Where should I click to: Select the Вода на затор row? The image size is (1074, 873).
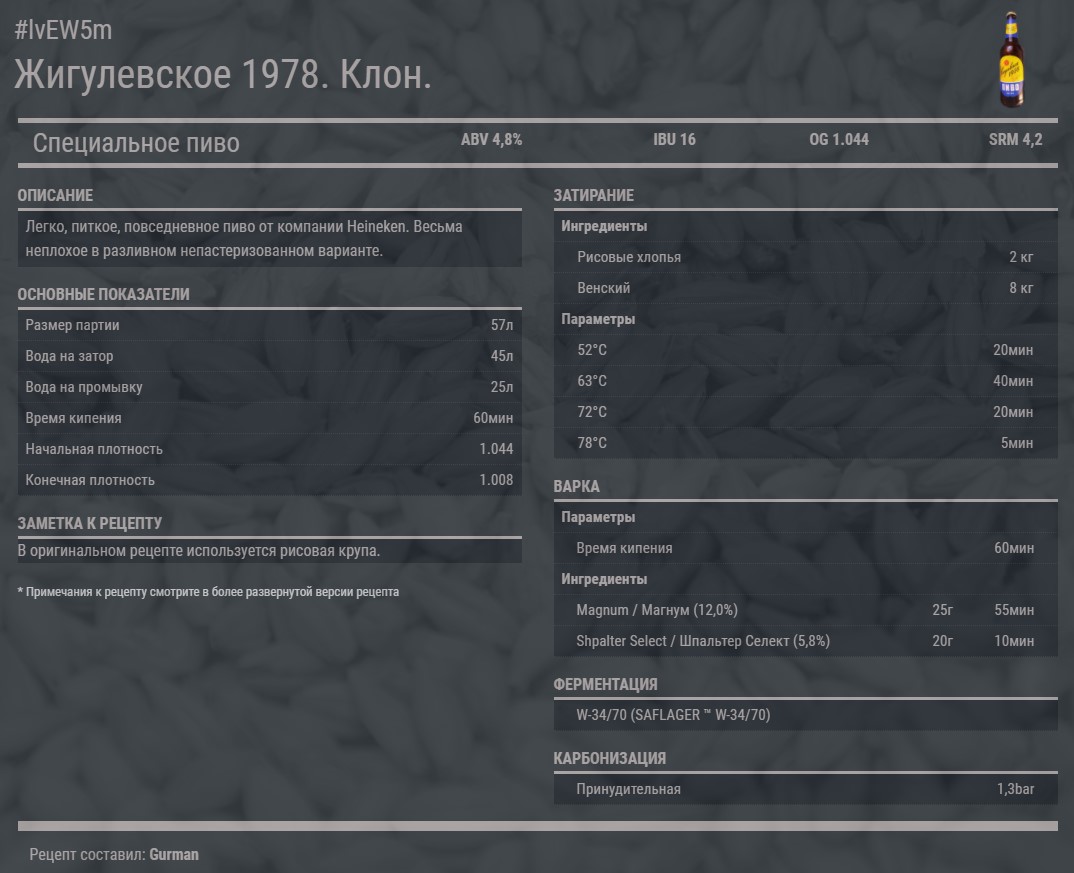point(270,356)
